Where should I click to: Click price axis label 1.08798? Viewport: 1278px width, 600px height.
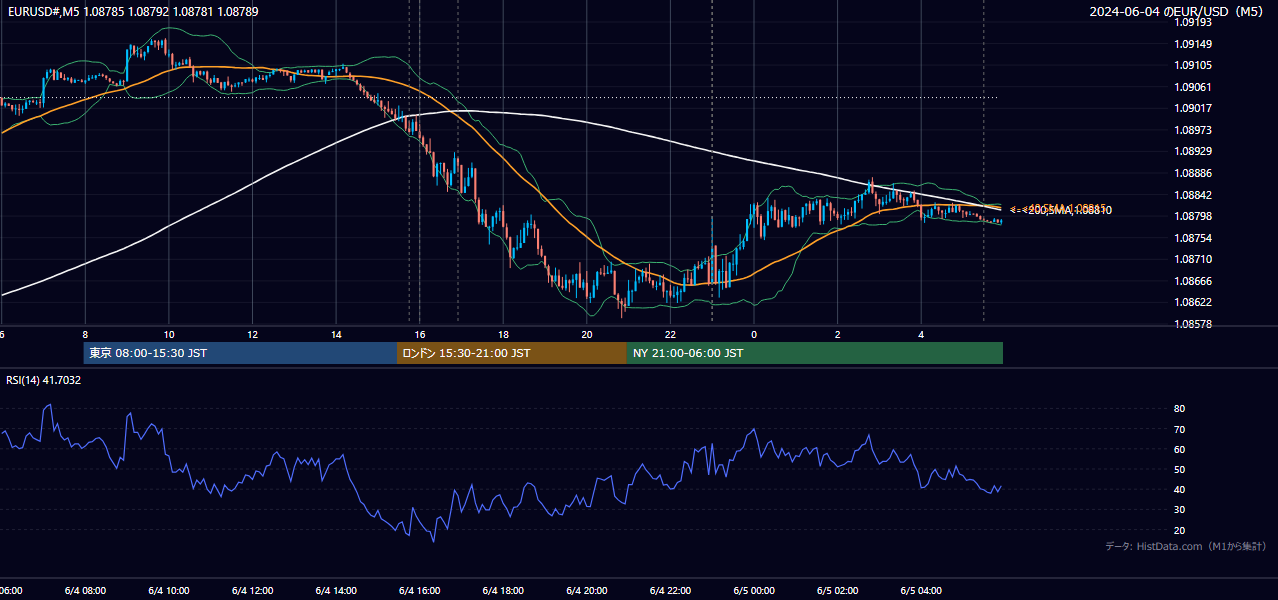pyautogui.click(x=1193, y=216)
